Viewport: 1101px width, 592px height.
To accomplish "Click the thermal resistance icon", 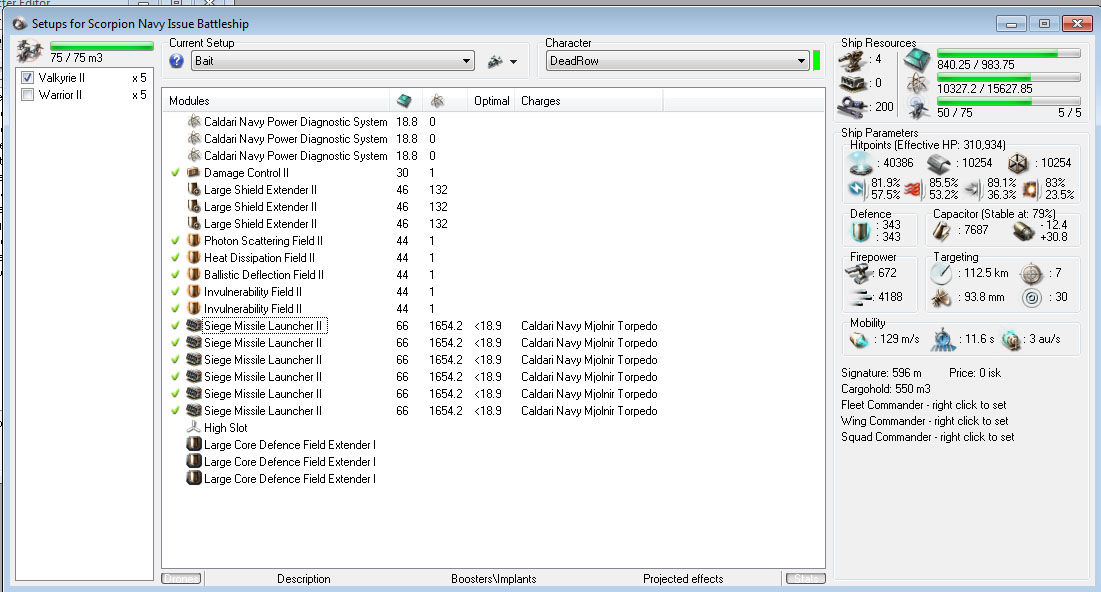I will [913, 188].
